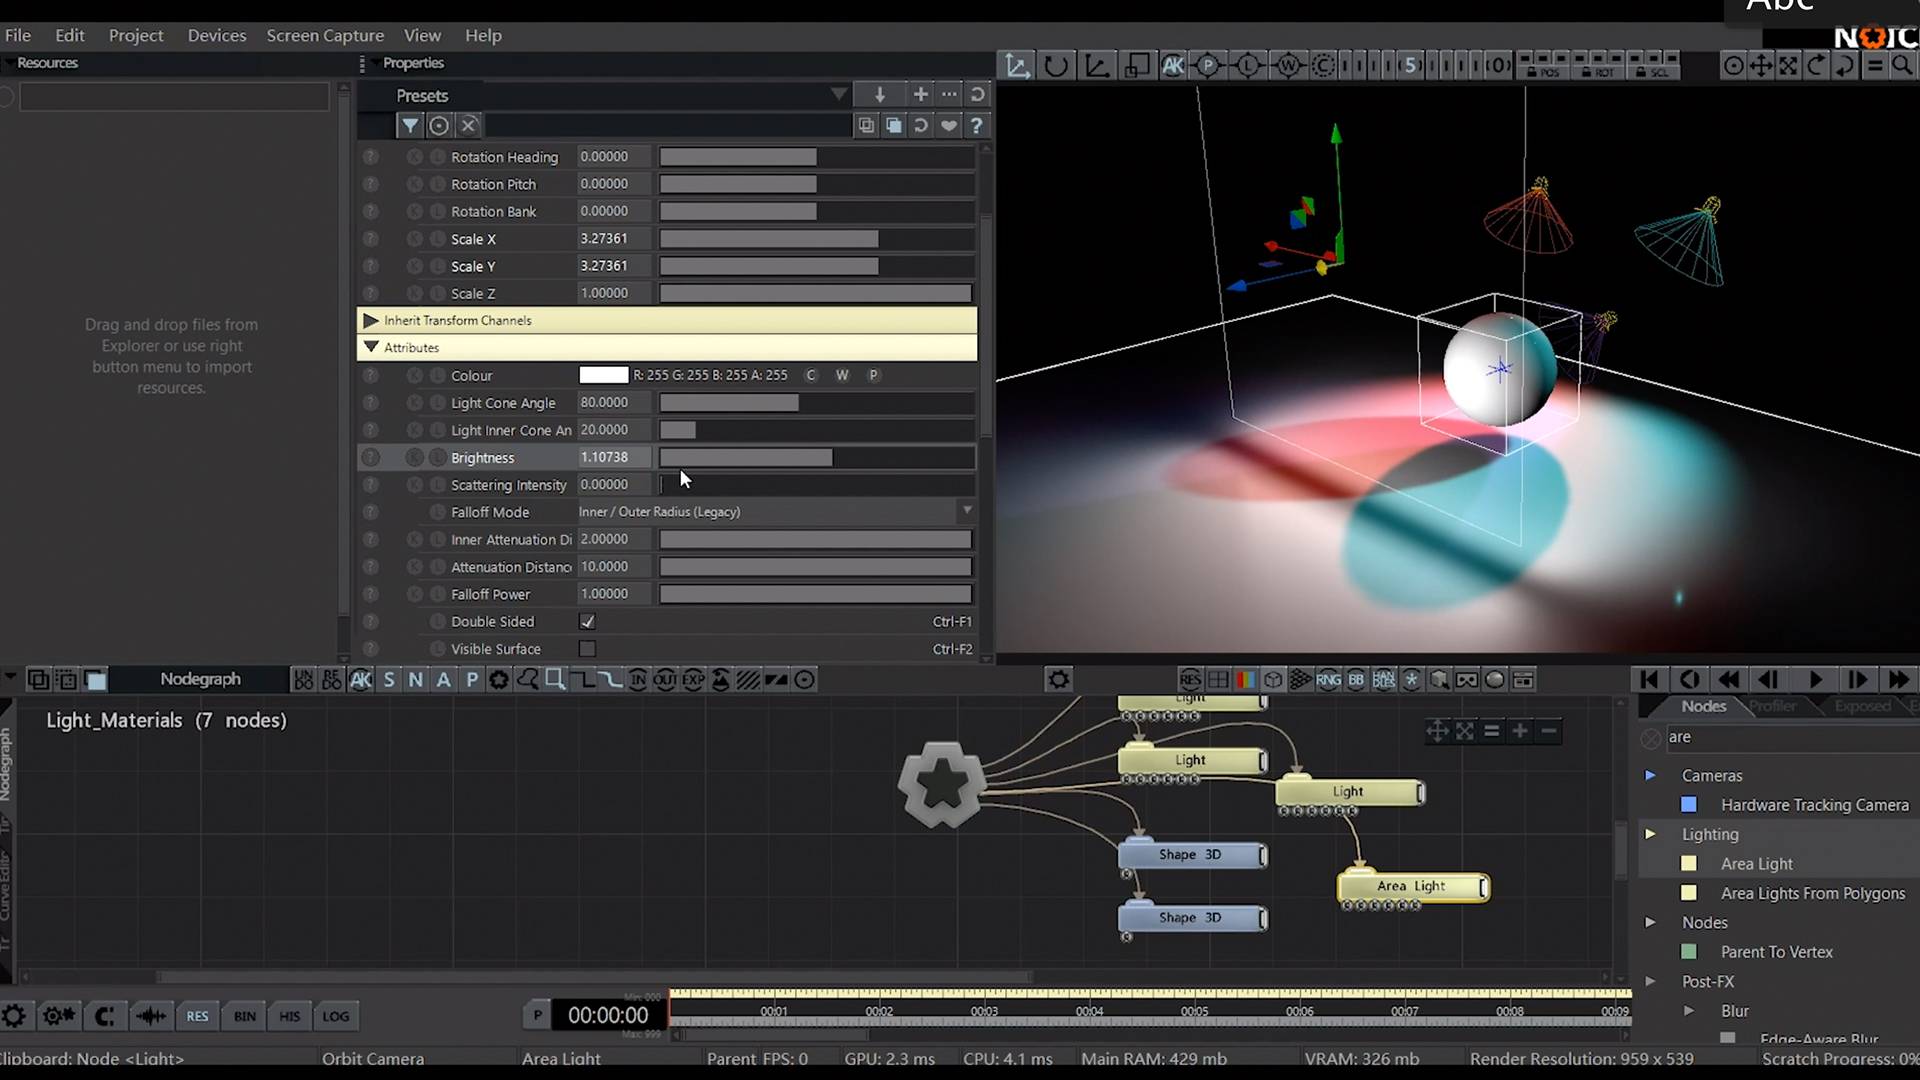Image resolution: width=1920 pixels, height=1080 pixels.
Task: Click the viewport pan arrows icon
Action: [1761, 66]
